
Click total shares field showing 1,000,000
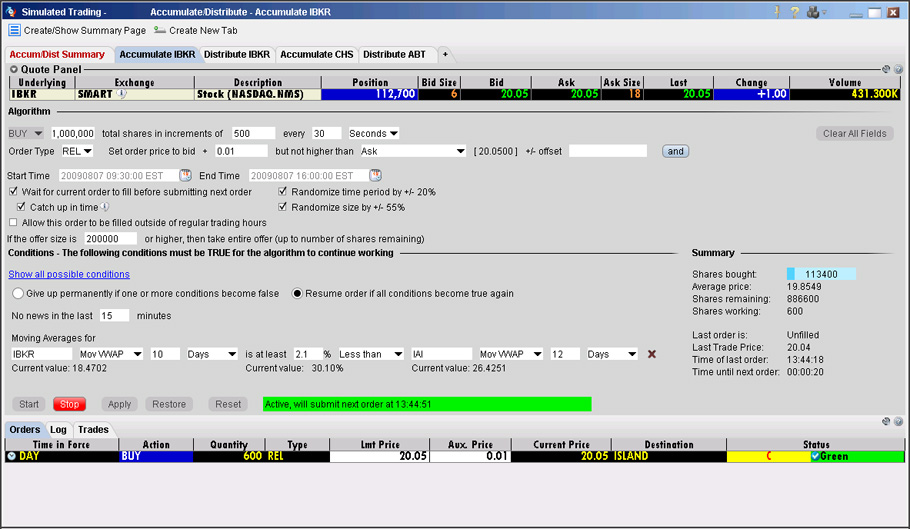73,133
